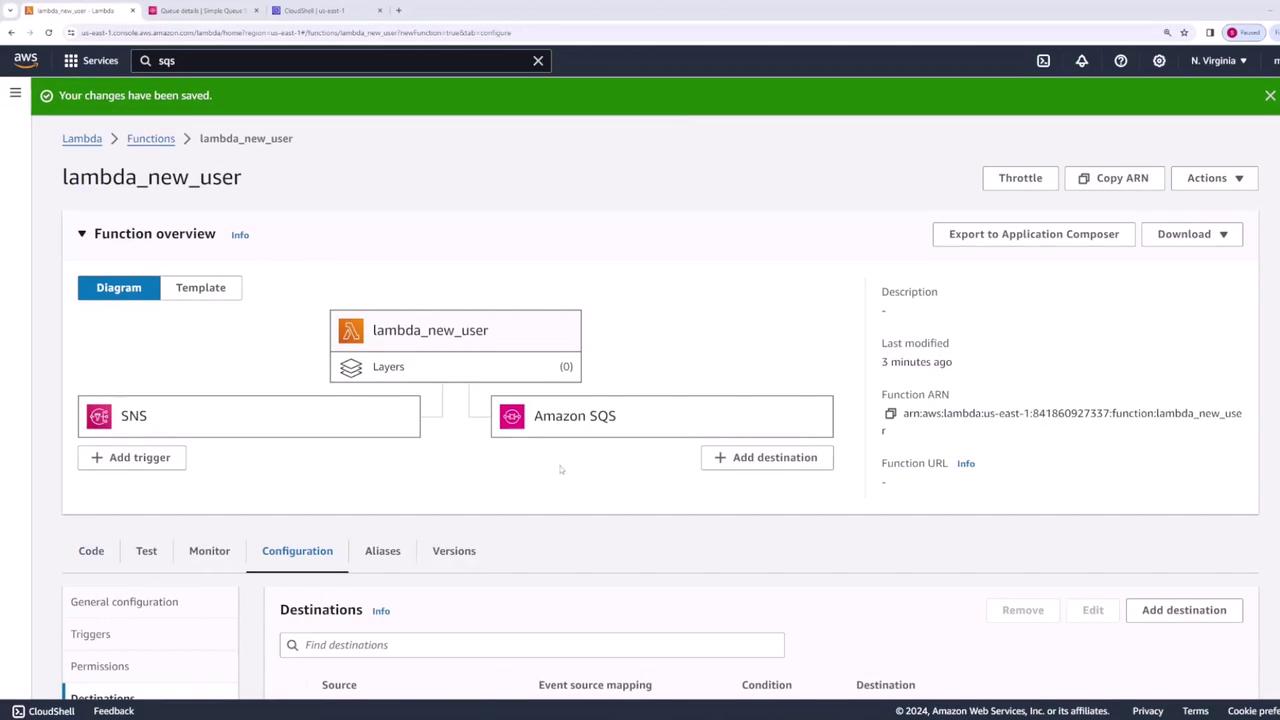Dismiss the changes saved banner
Screen dimensions: 1280x720
[x=1270, y=96]
